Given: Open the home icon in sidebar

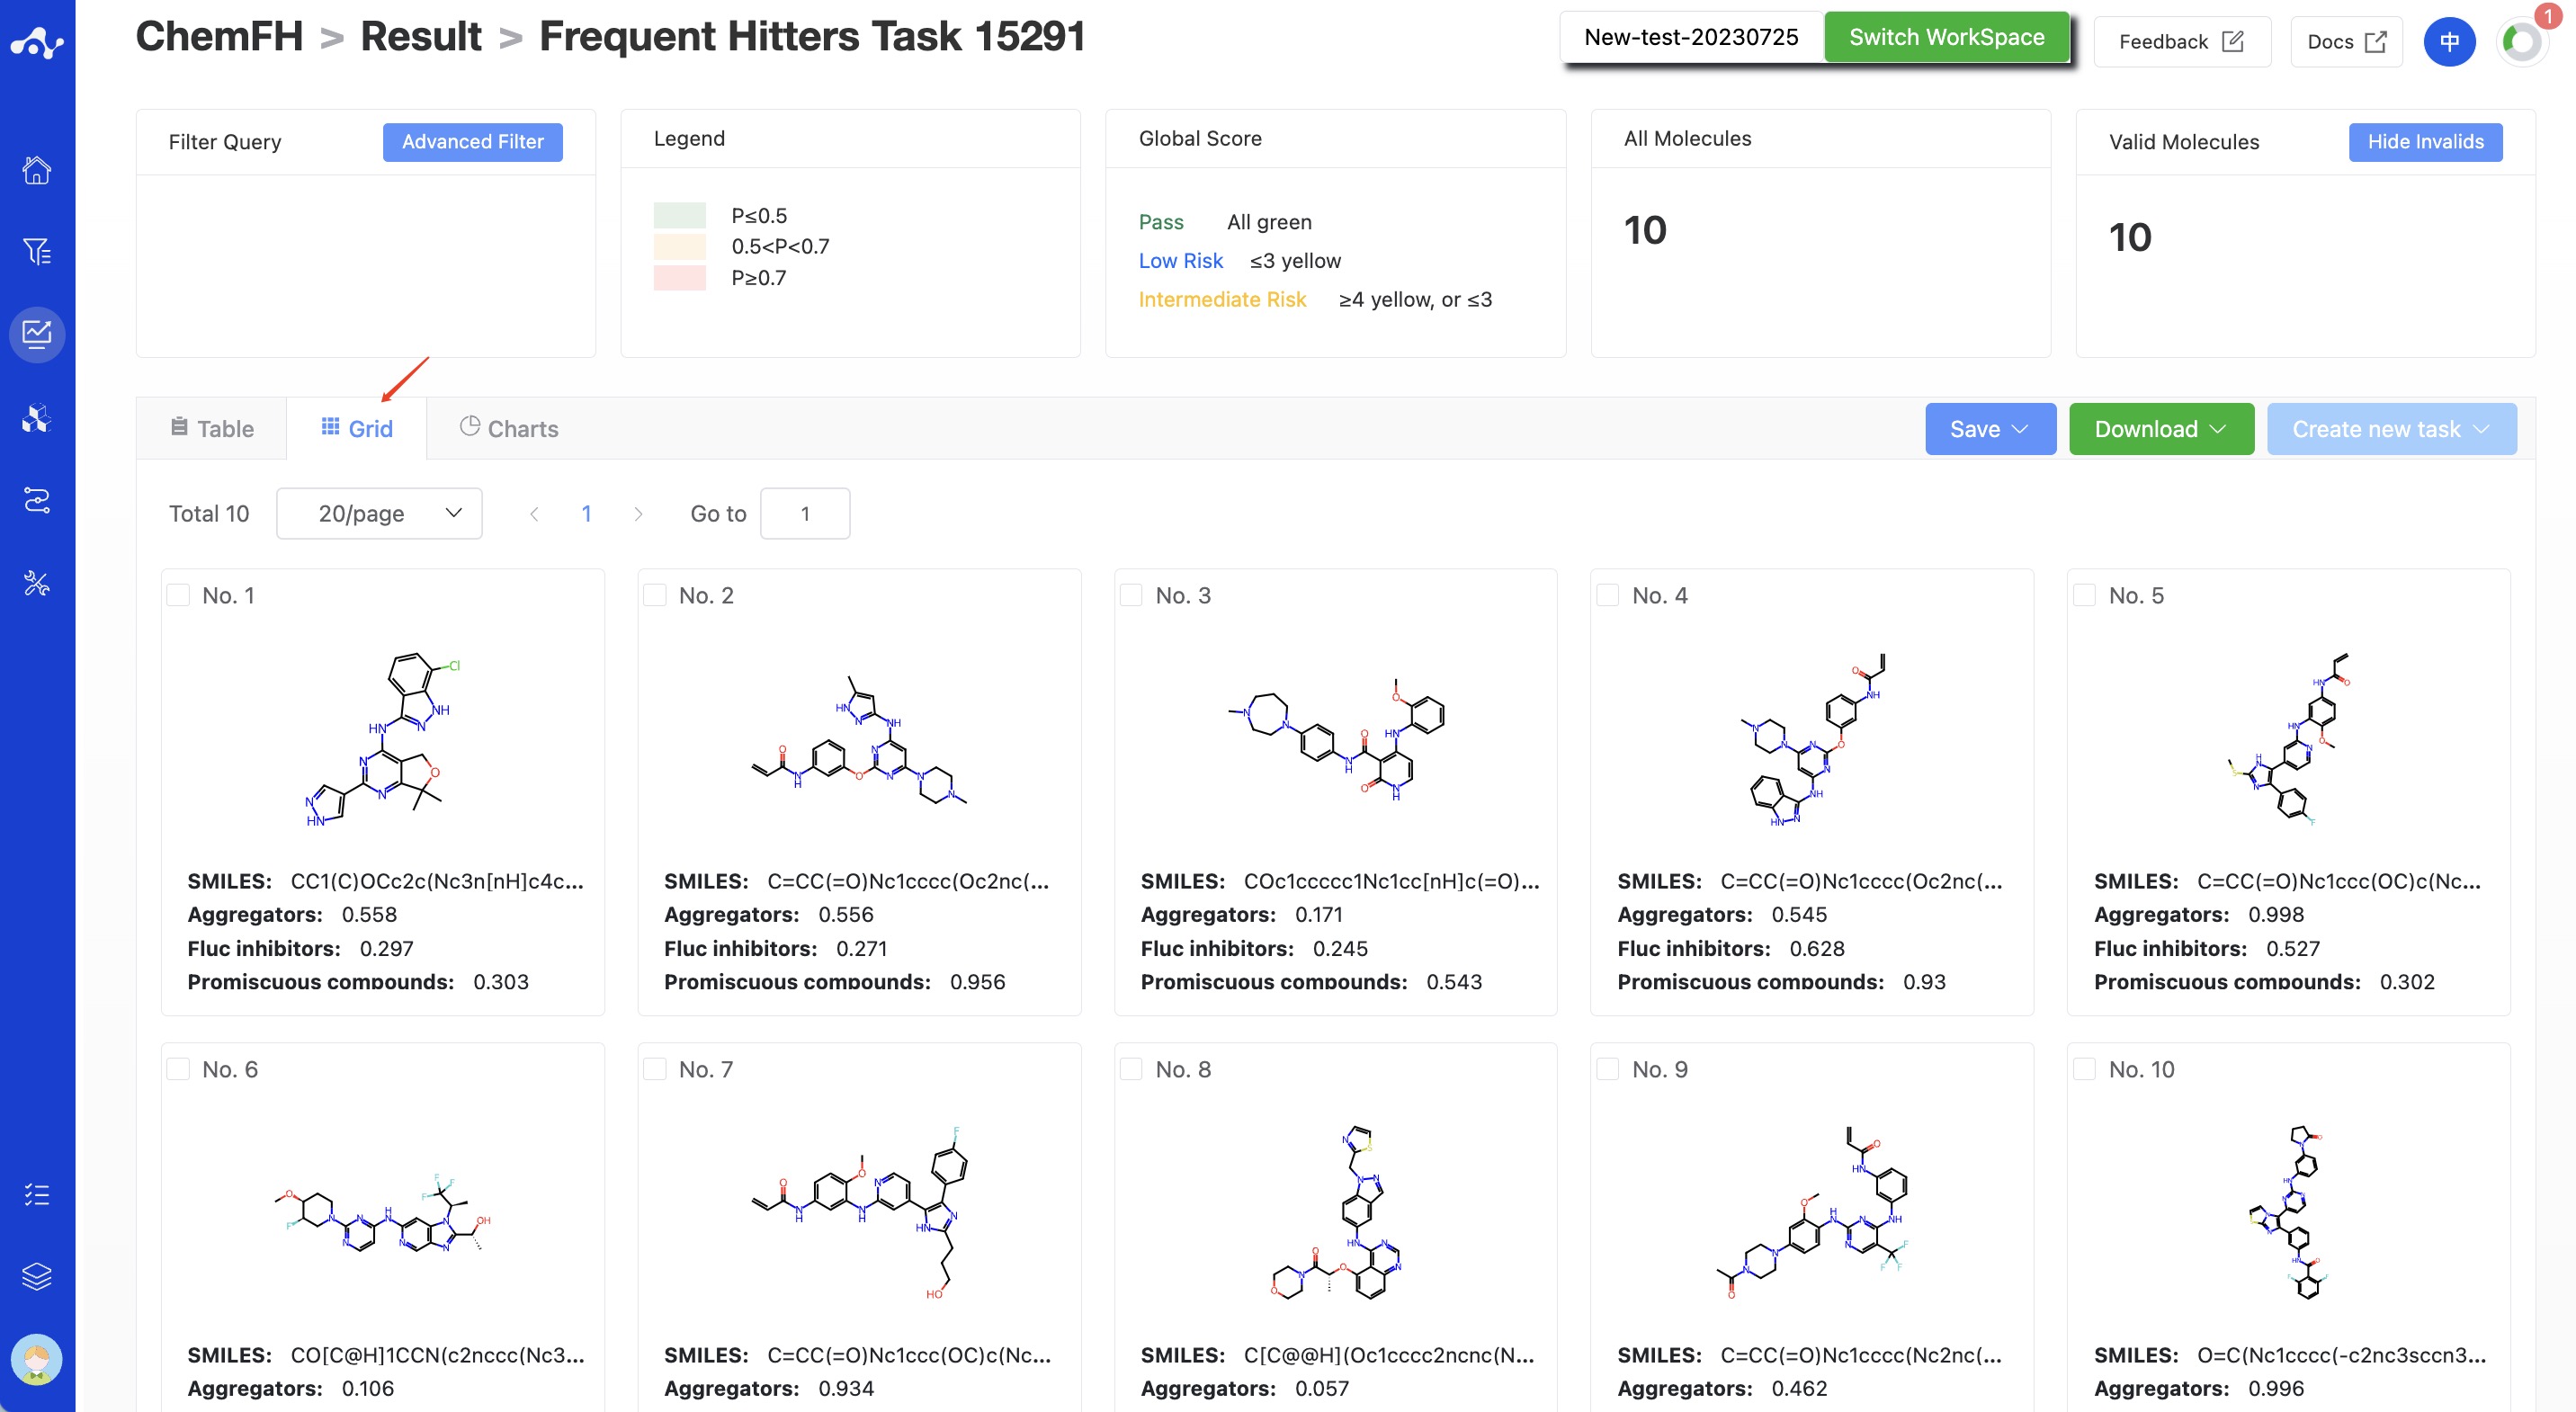Looking at the screenshot, I should coord(37,170).
